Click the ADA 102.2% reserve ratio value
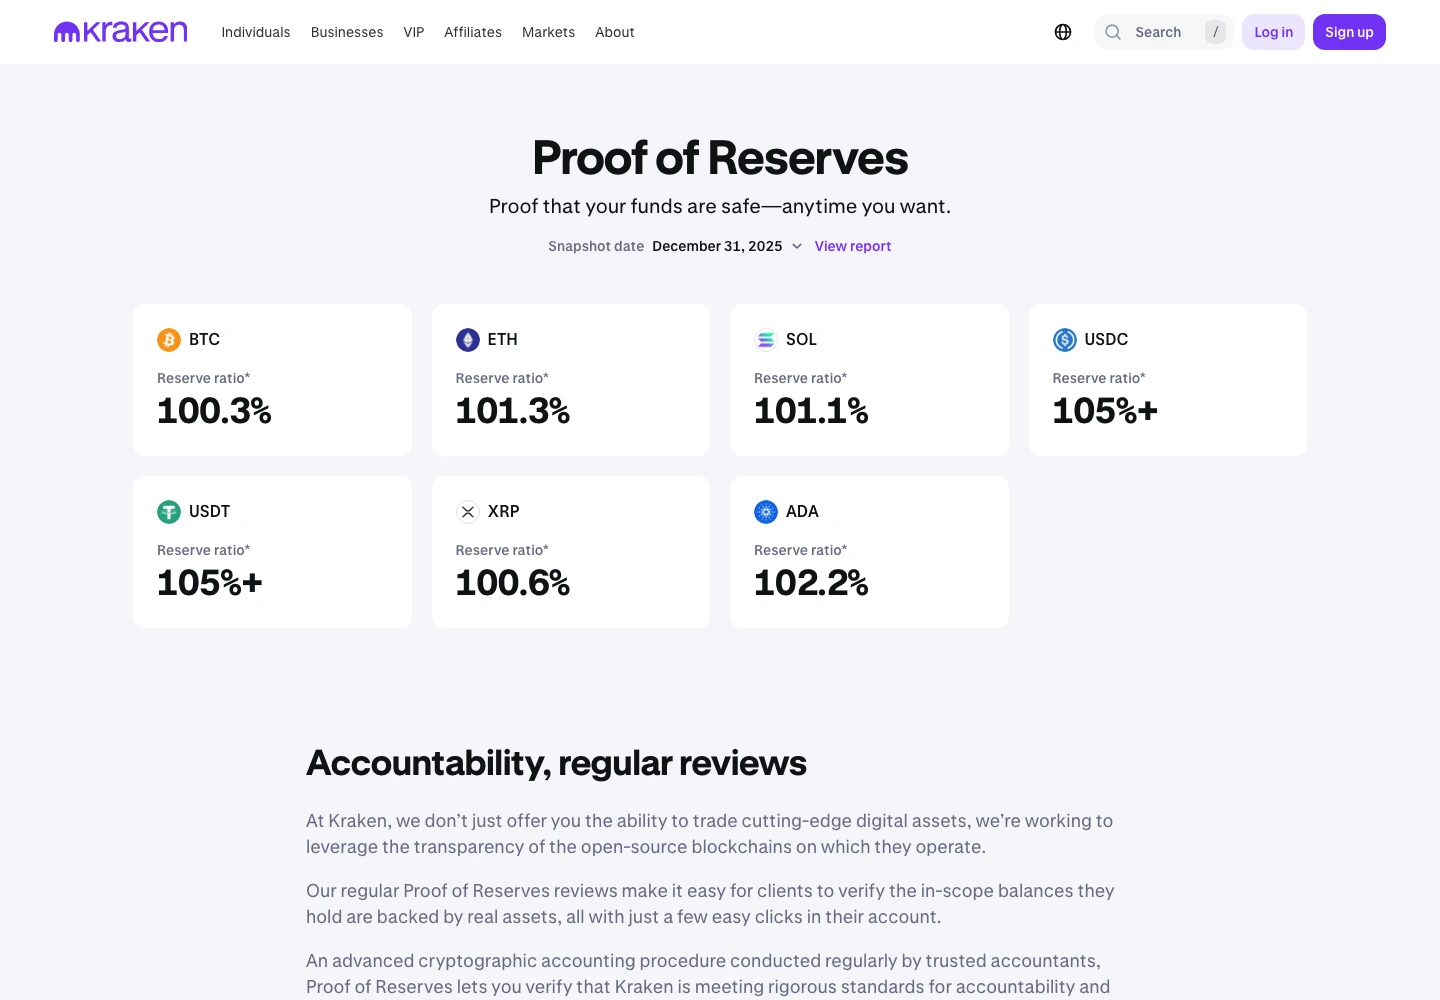This screenshot has height=1000, width=1440. (811, 583)
